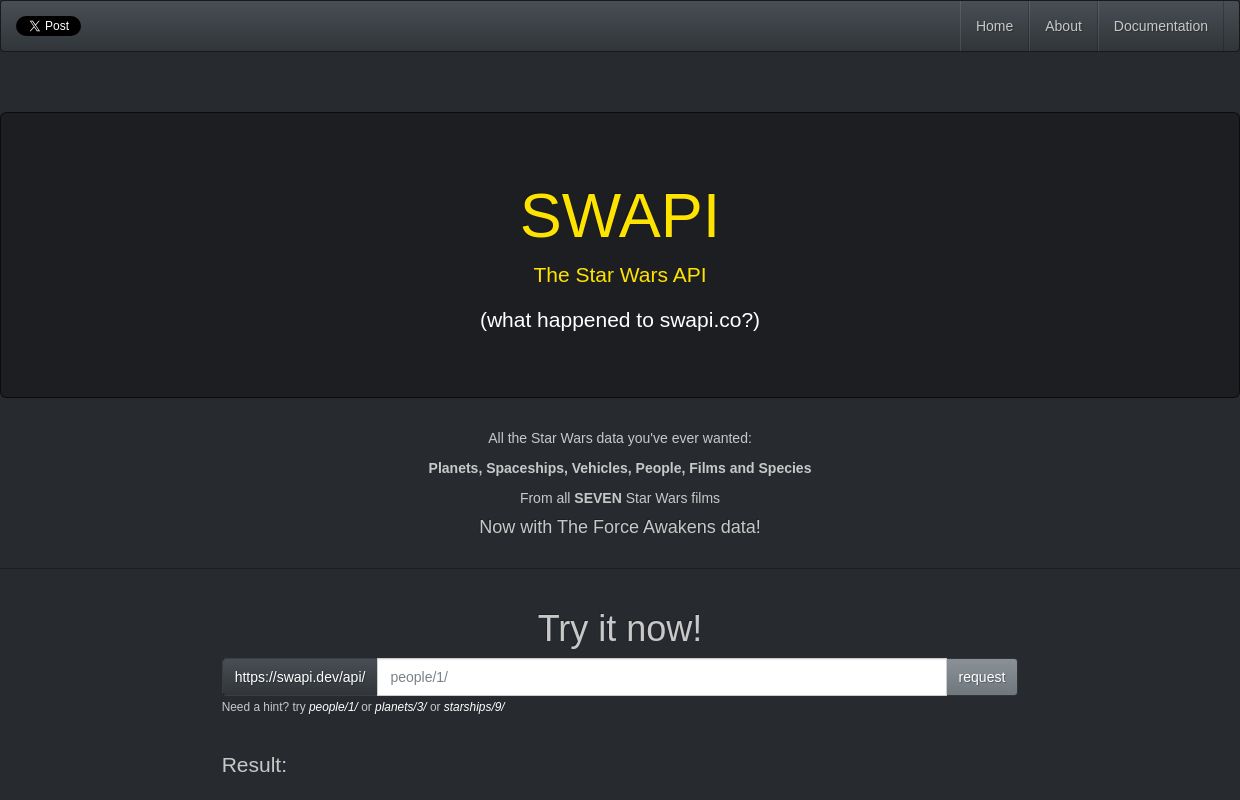
Task: Click 'From all SEVEN Star Wars films' text
Action: click(620, 498)
